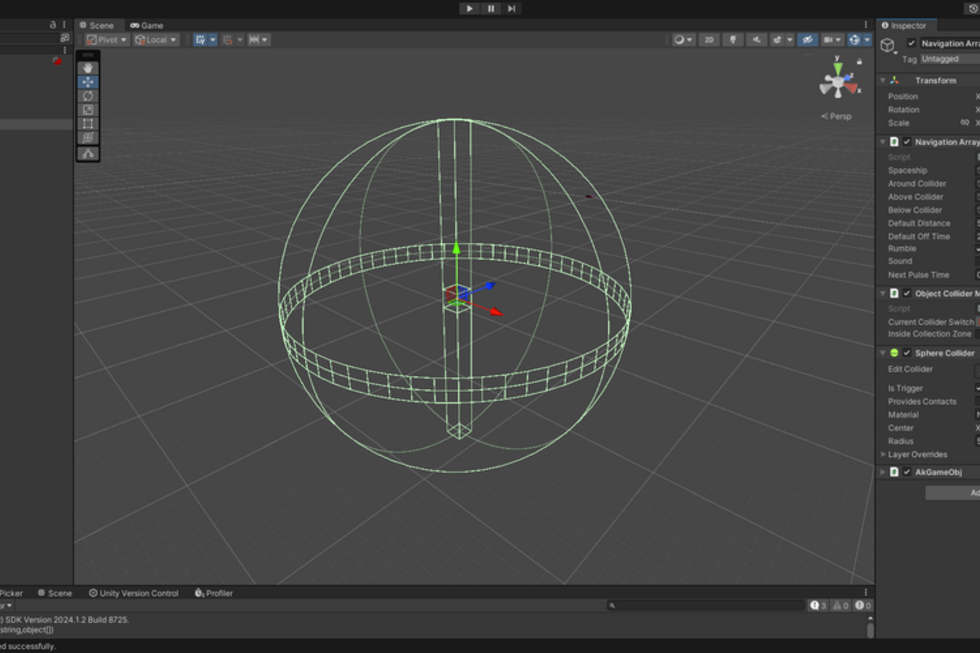
Task: Click Persp to toggle projection mode
Action: pos(837,116)
